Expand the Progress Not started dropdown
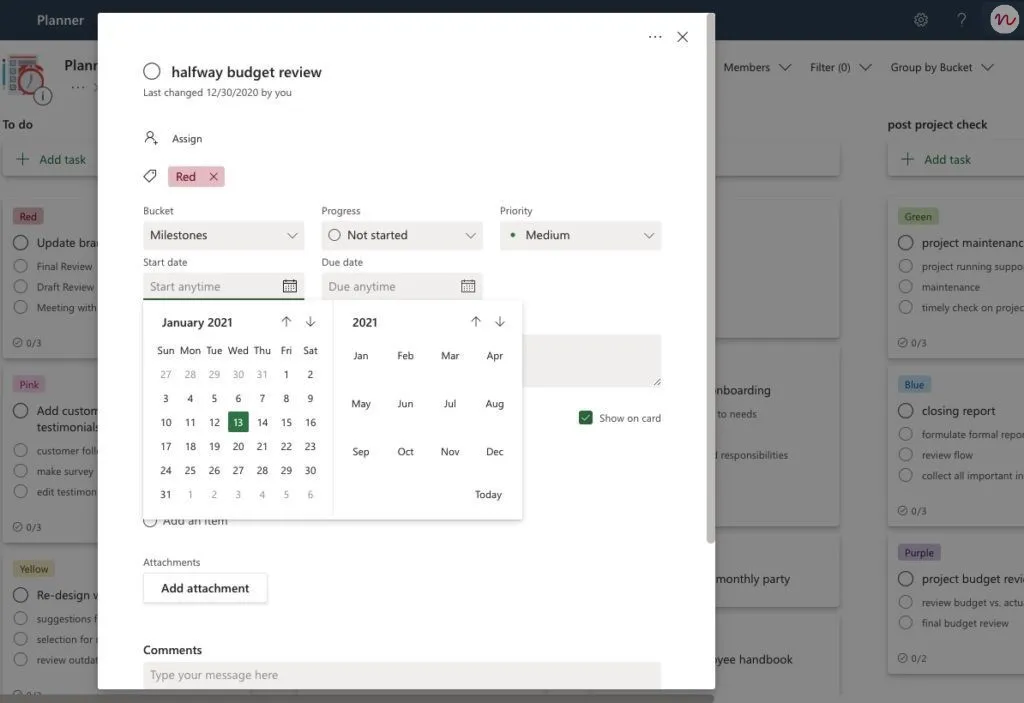1024x703 pixels. pyautogui.click(x=402, y=235)
